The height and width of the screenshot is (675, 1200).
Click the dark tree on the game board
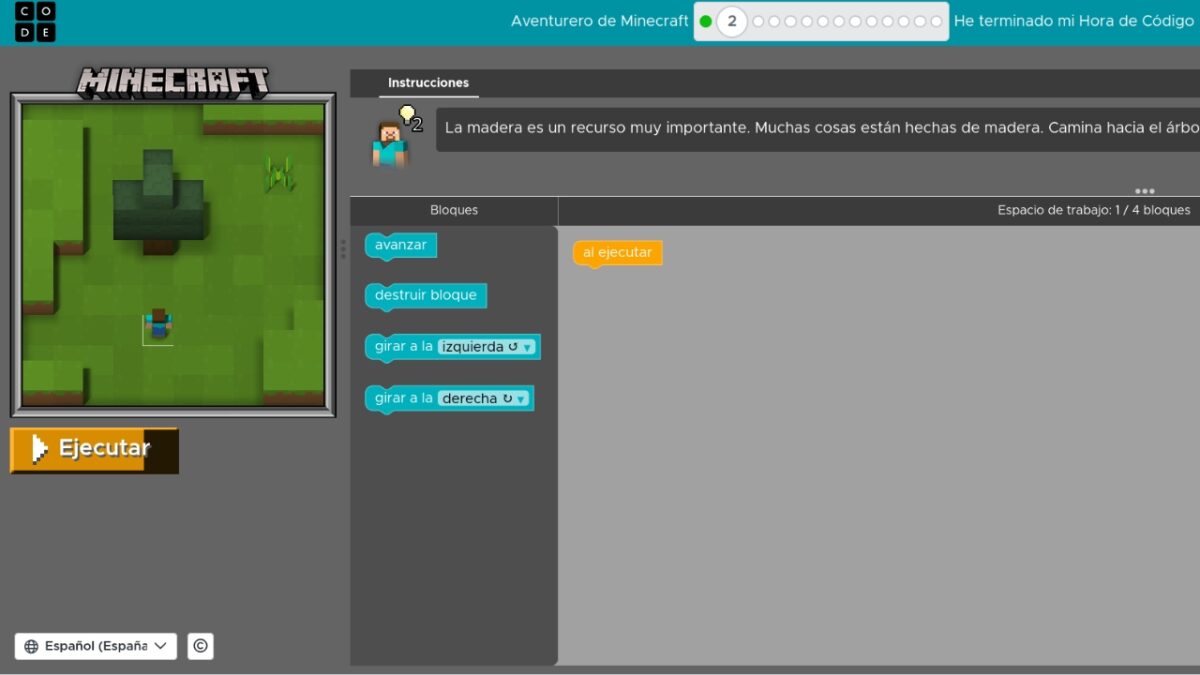tap(158, 201)
